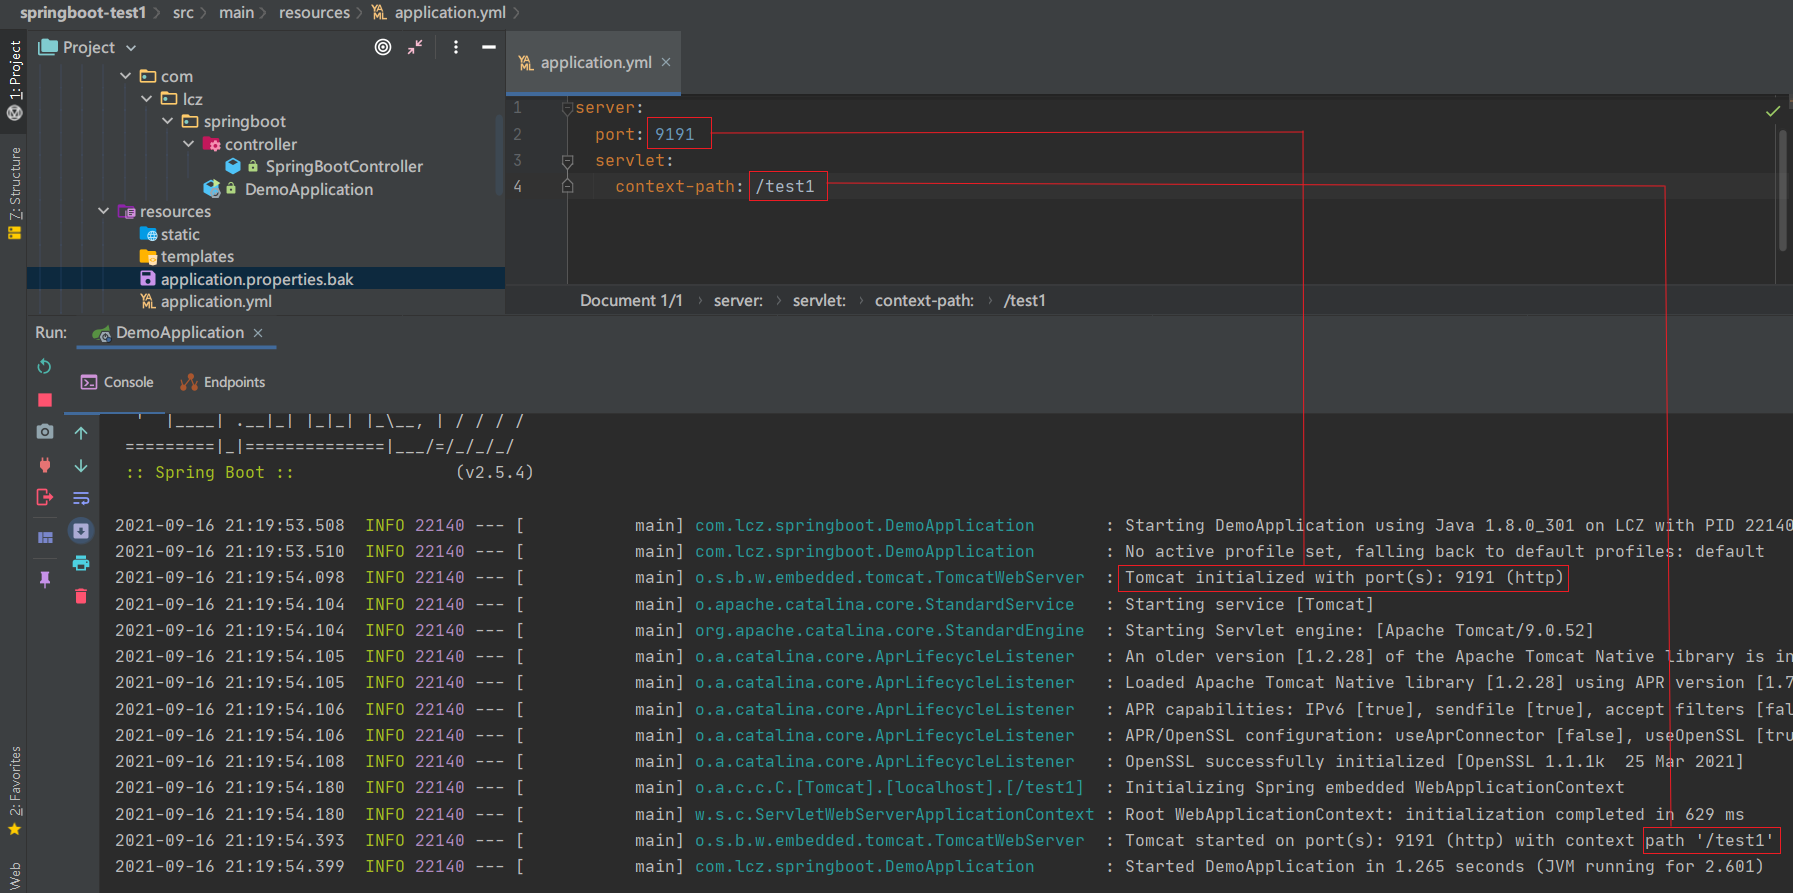Click the inspection checkmark in editor

tap(1772, 111)
